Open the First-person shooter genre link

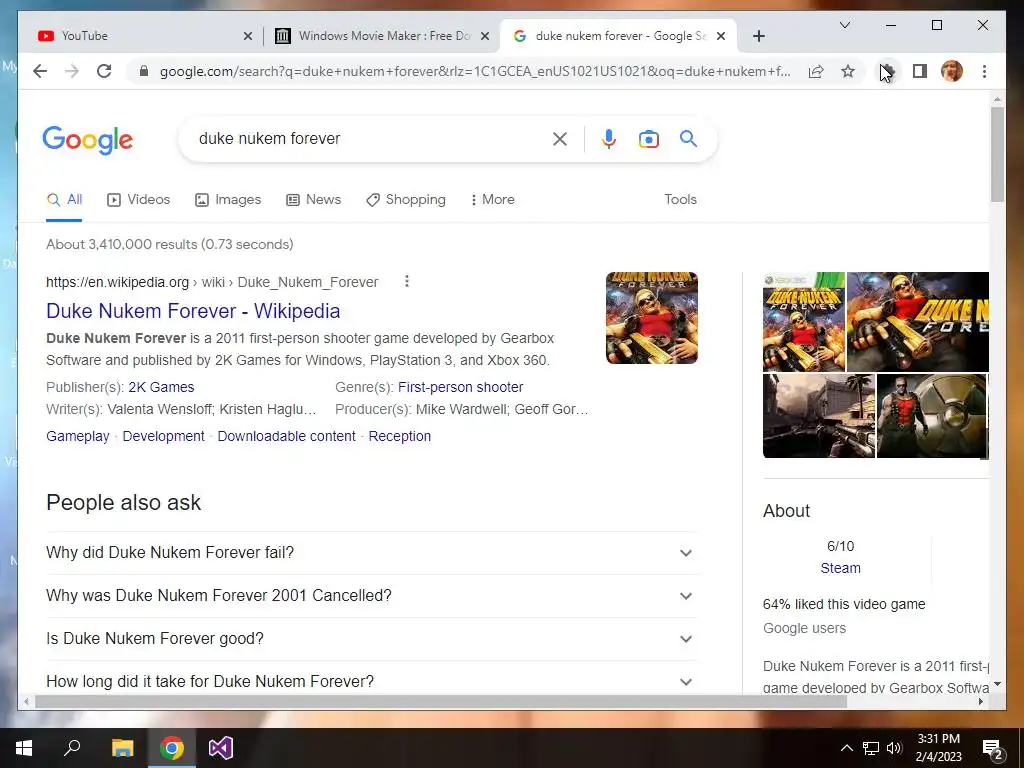point(460,387)
